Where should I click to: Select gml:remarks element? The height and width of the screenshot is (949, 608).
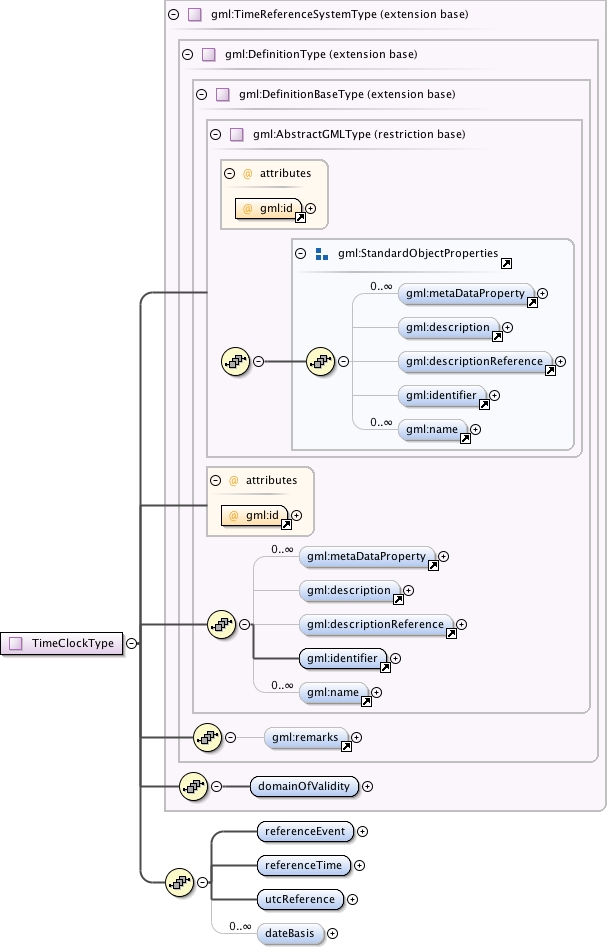click(306, 738)
